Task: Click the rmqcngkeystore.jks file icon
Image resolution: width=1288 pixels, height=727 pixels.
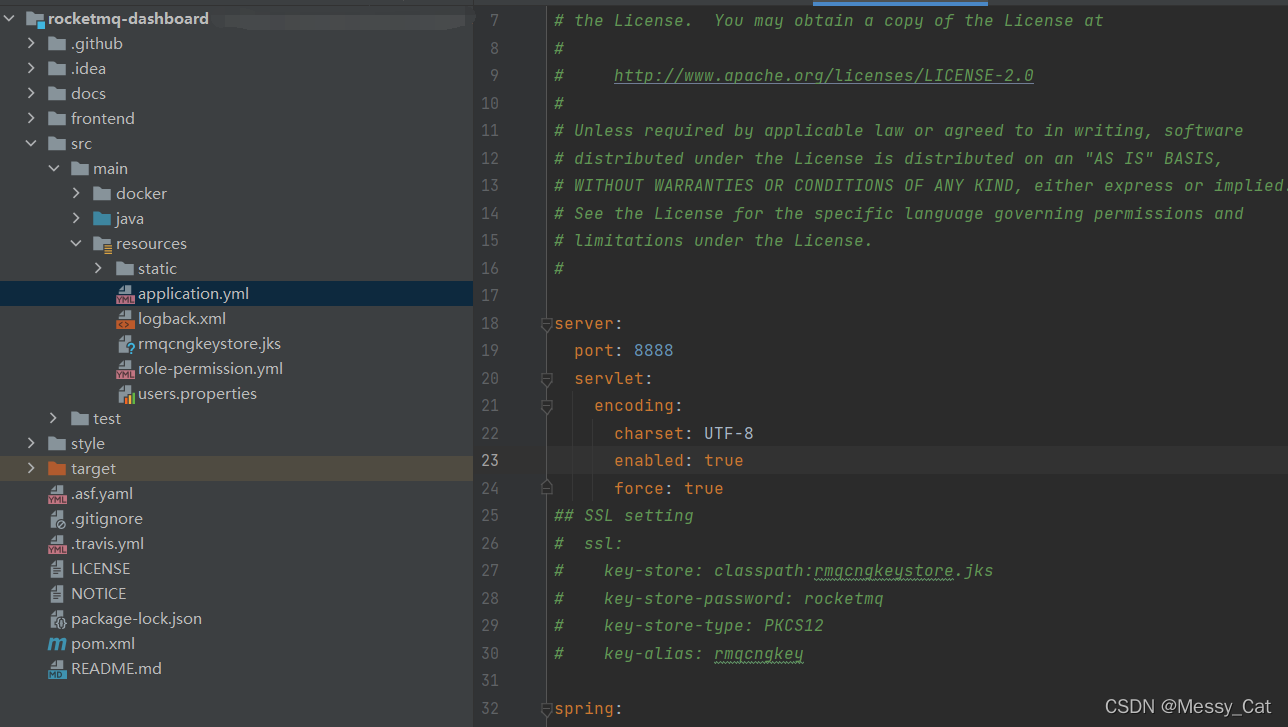Action: tap(125, 344)
